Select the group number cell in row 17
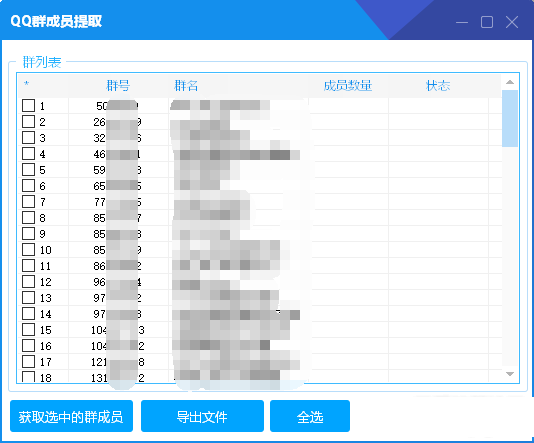534x443 pixels. pyautogui.click(x=119, y=362)
